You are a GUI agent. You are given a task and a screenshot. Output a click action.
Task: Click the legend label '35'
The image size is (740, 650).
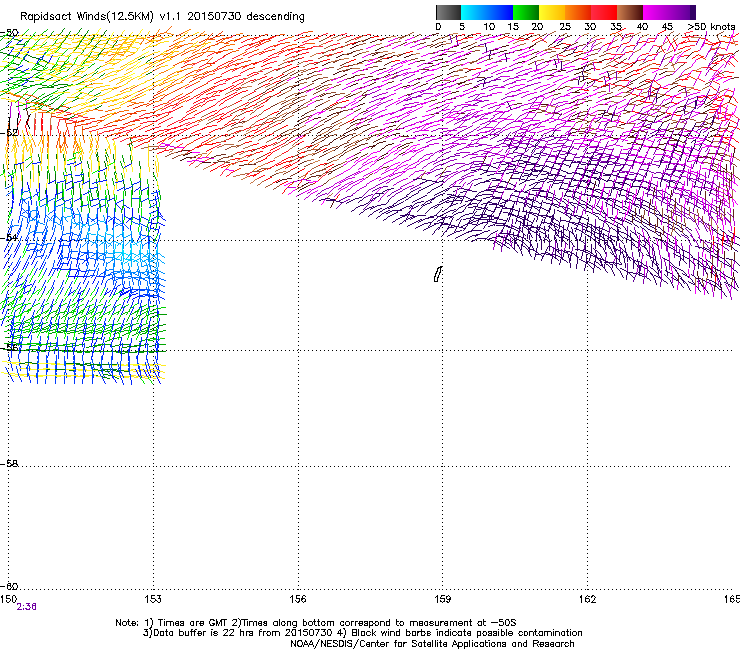click(x=616, y=27)
